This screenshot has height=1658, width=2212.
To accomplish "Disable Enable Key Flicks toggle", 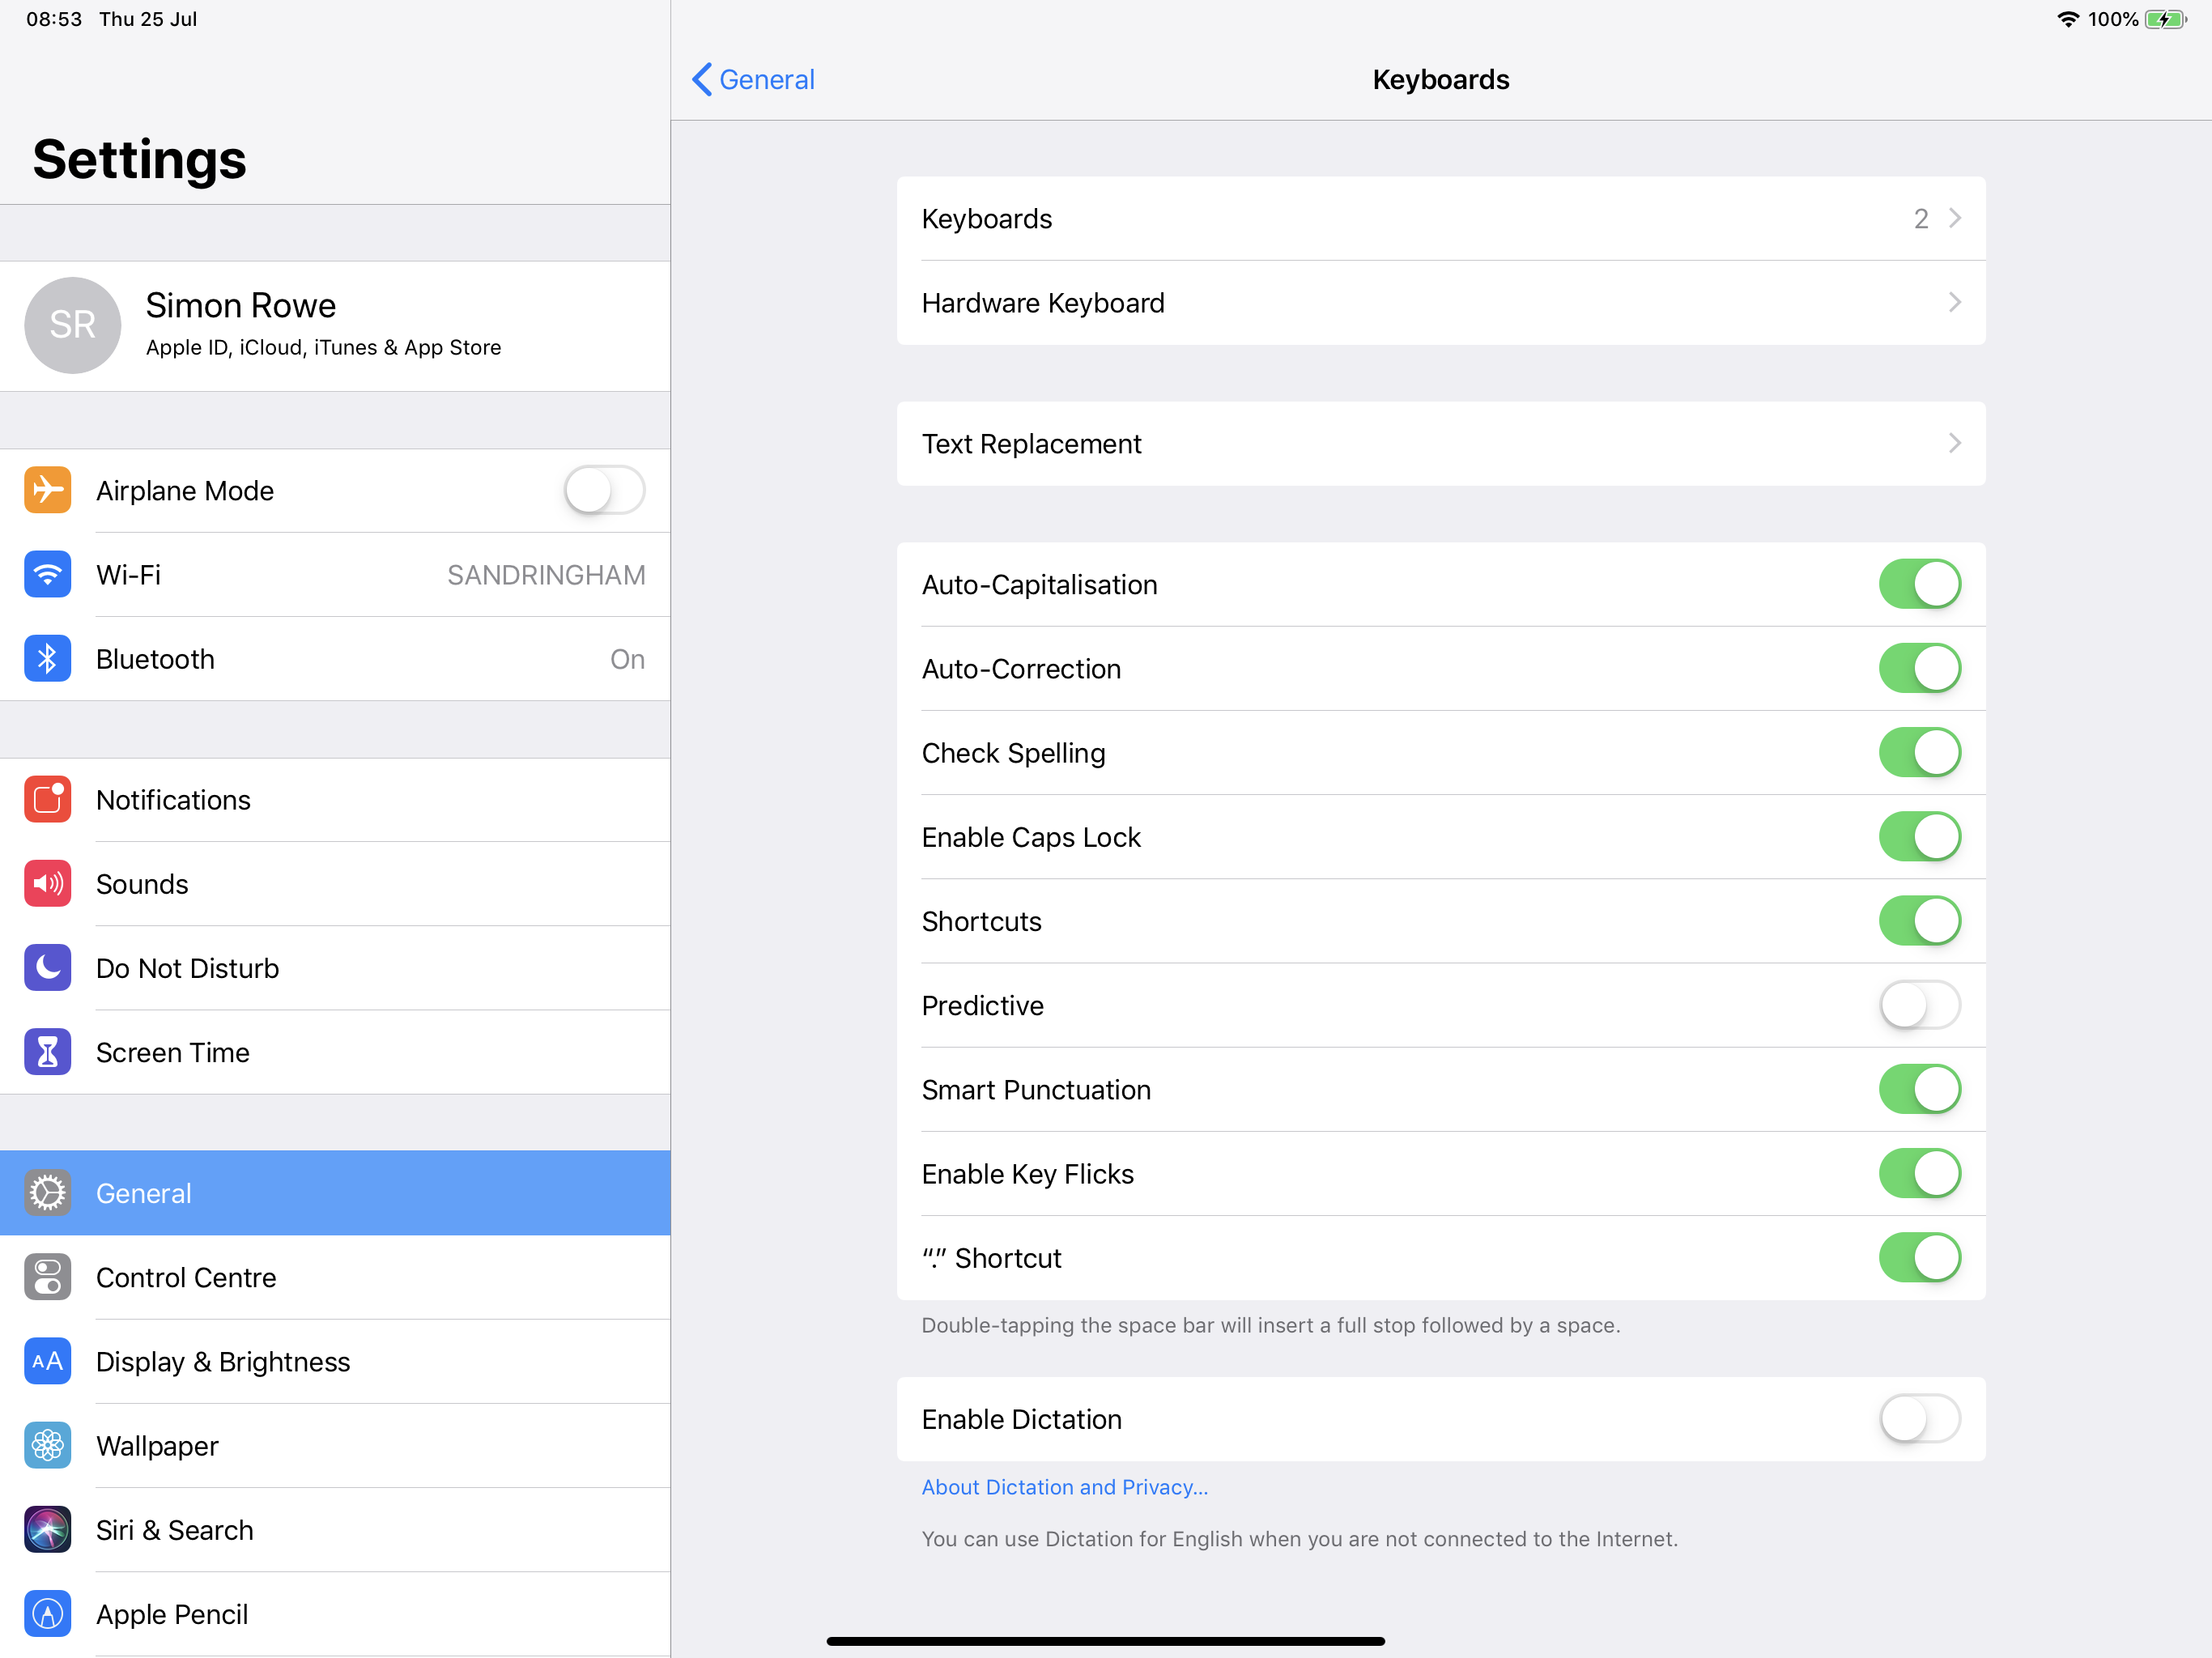I will [x=1919, y=1173].
